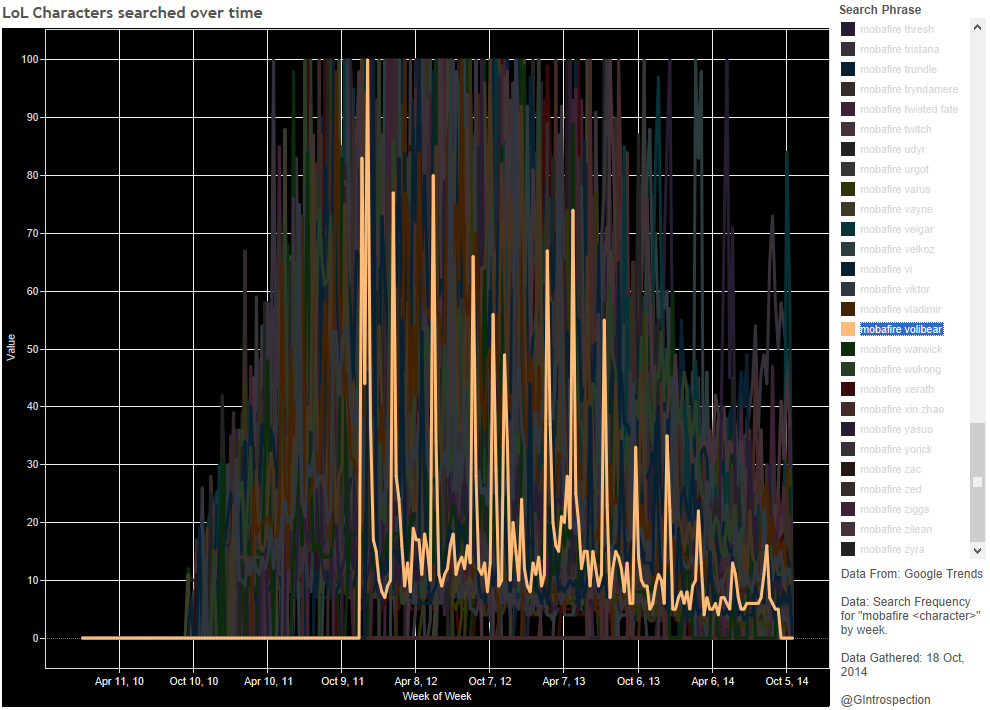
Task: Select the mobafire thresh legend swatch
Action: click(x=848, y=29)
